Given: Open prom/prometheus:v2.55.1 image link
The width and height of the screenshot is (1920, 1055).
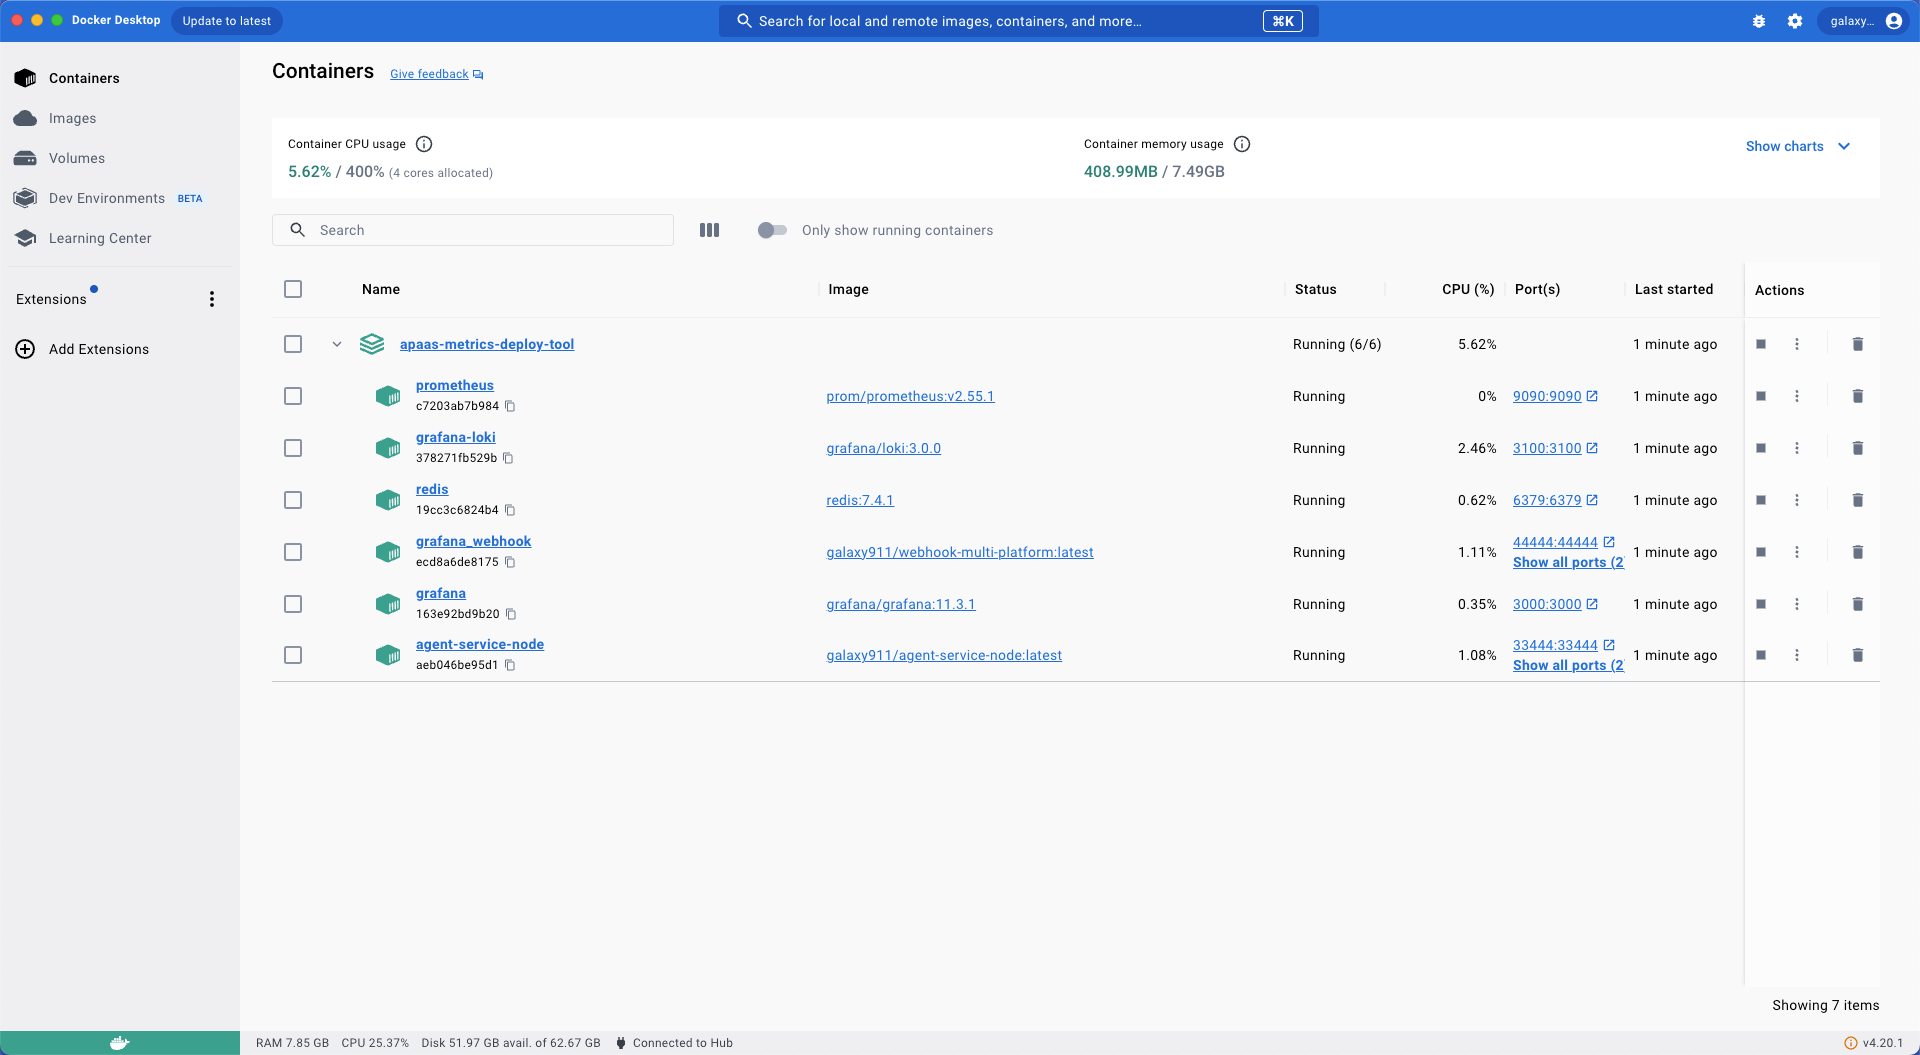Looking at the screenshot, I should tap(910, 396).
